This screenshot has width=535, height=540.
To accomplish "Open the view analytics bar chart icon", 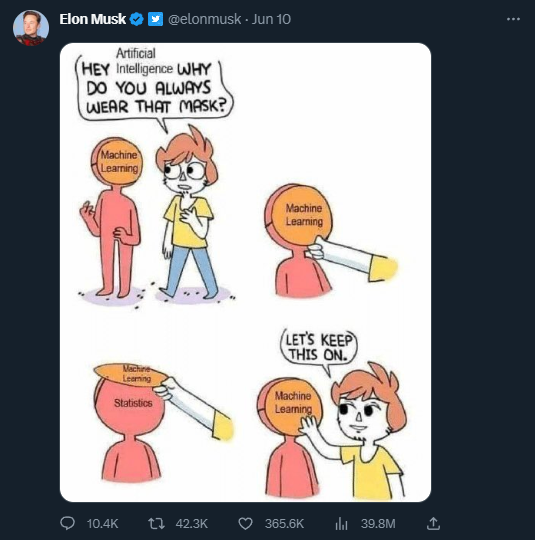I will click(x=341, y=524).
